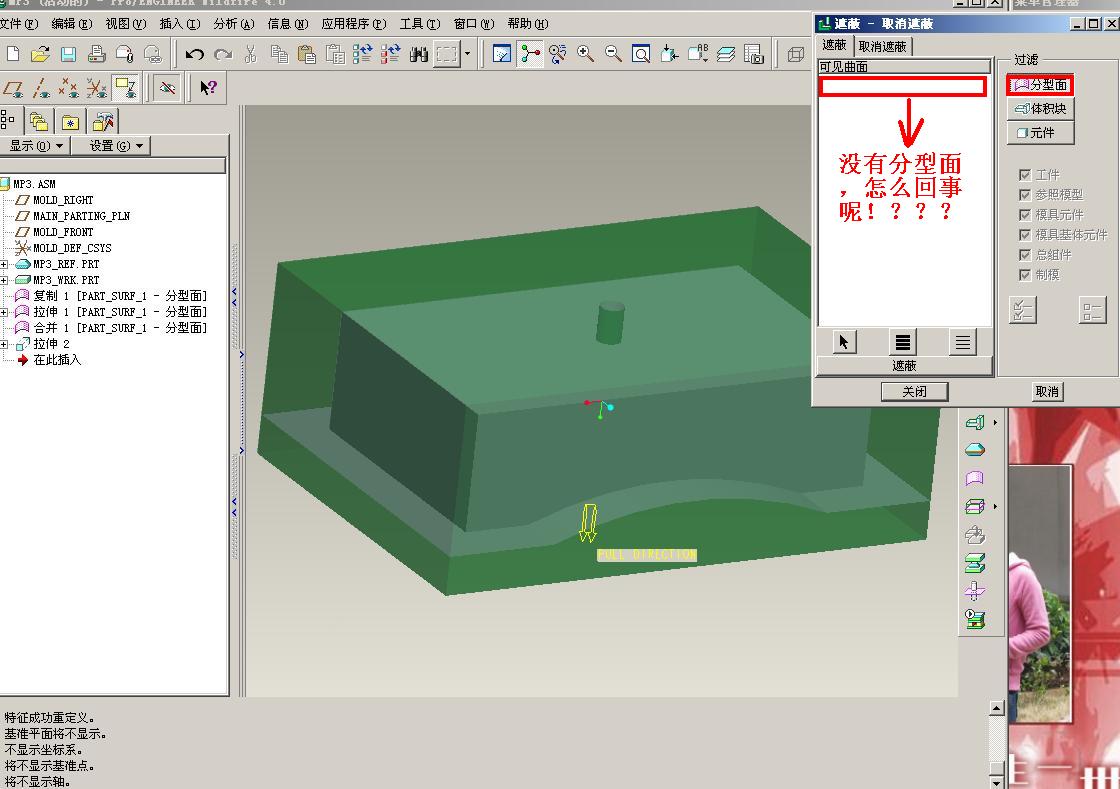Click the mold layout icon at toolbar bottom
This screenshot has width=1120, height=789.
click(x=975, y=619)
